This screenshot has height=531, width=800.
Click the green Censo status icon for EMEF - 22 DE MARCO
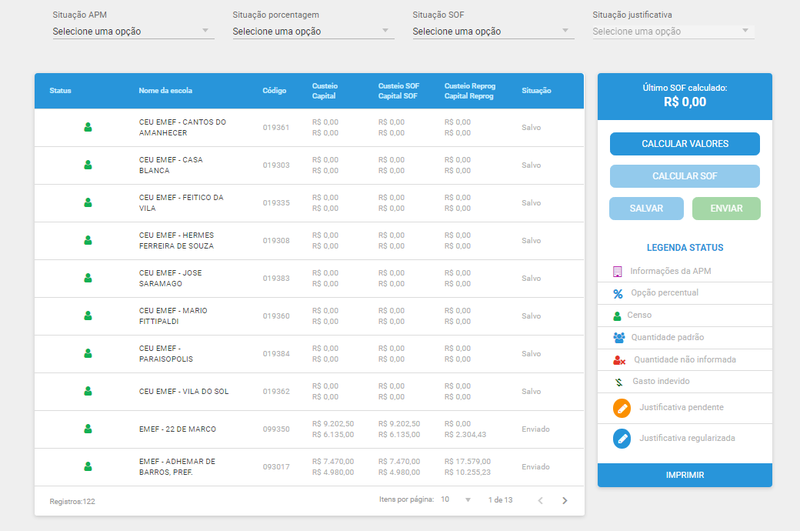click(x=88, y=429)
